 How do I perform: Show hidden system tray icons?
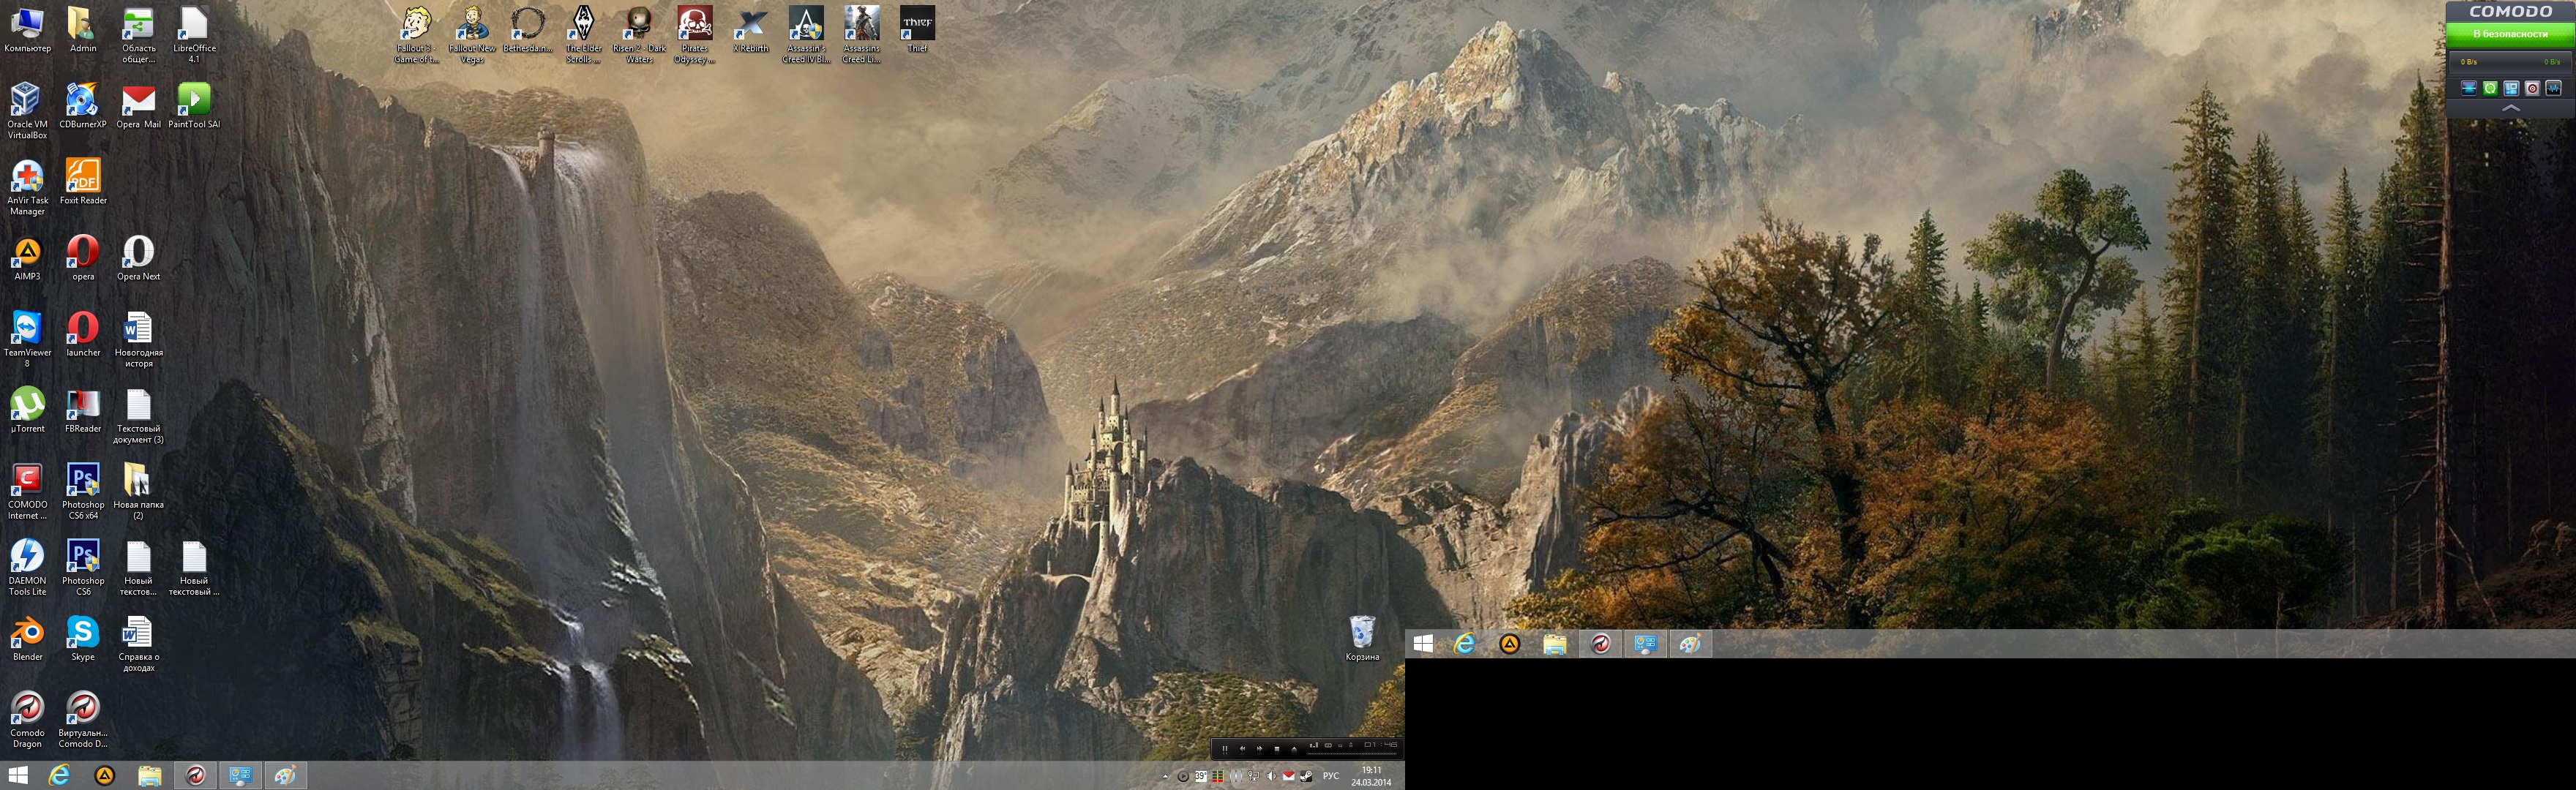(1165, 777)
